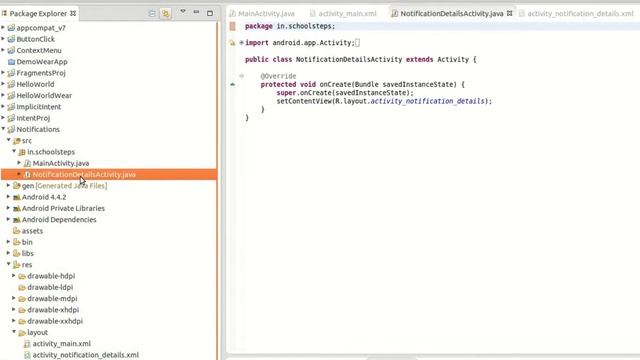This screenshot has width=640, height=360.
Task: Click activity_notification_details.xml file icon in tree
Action: click(27, 355)
